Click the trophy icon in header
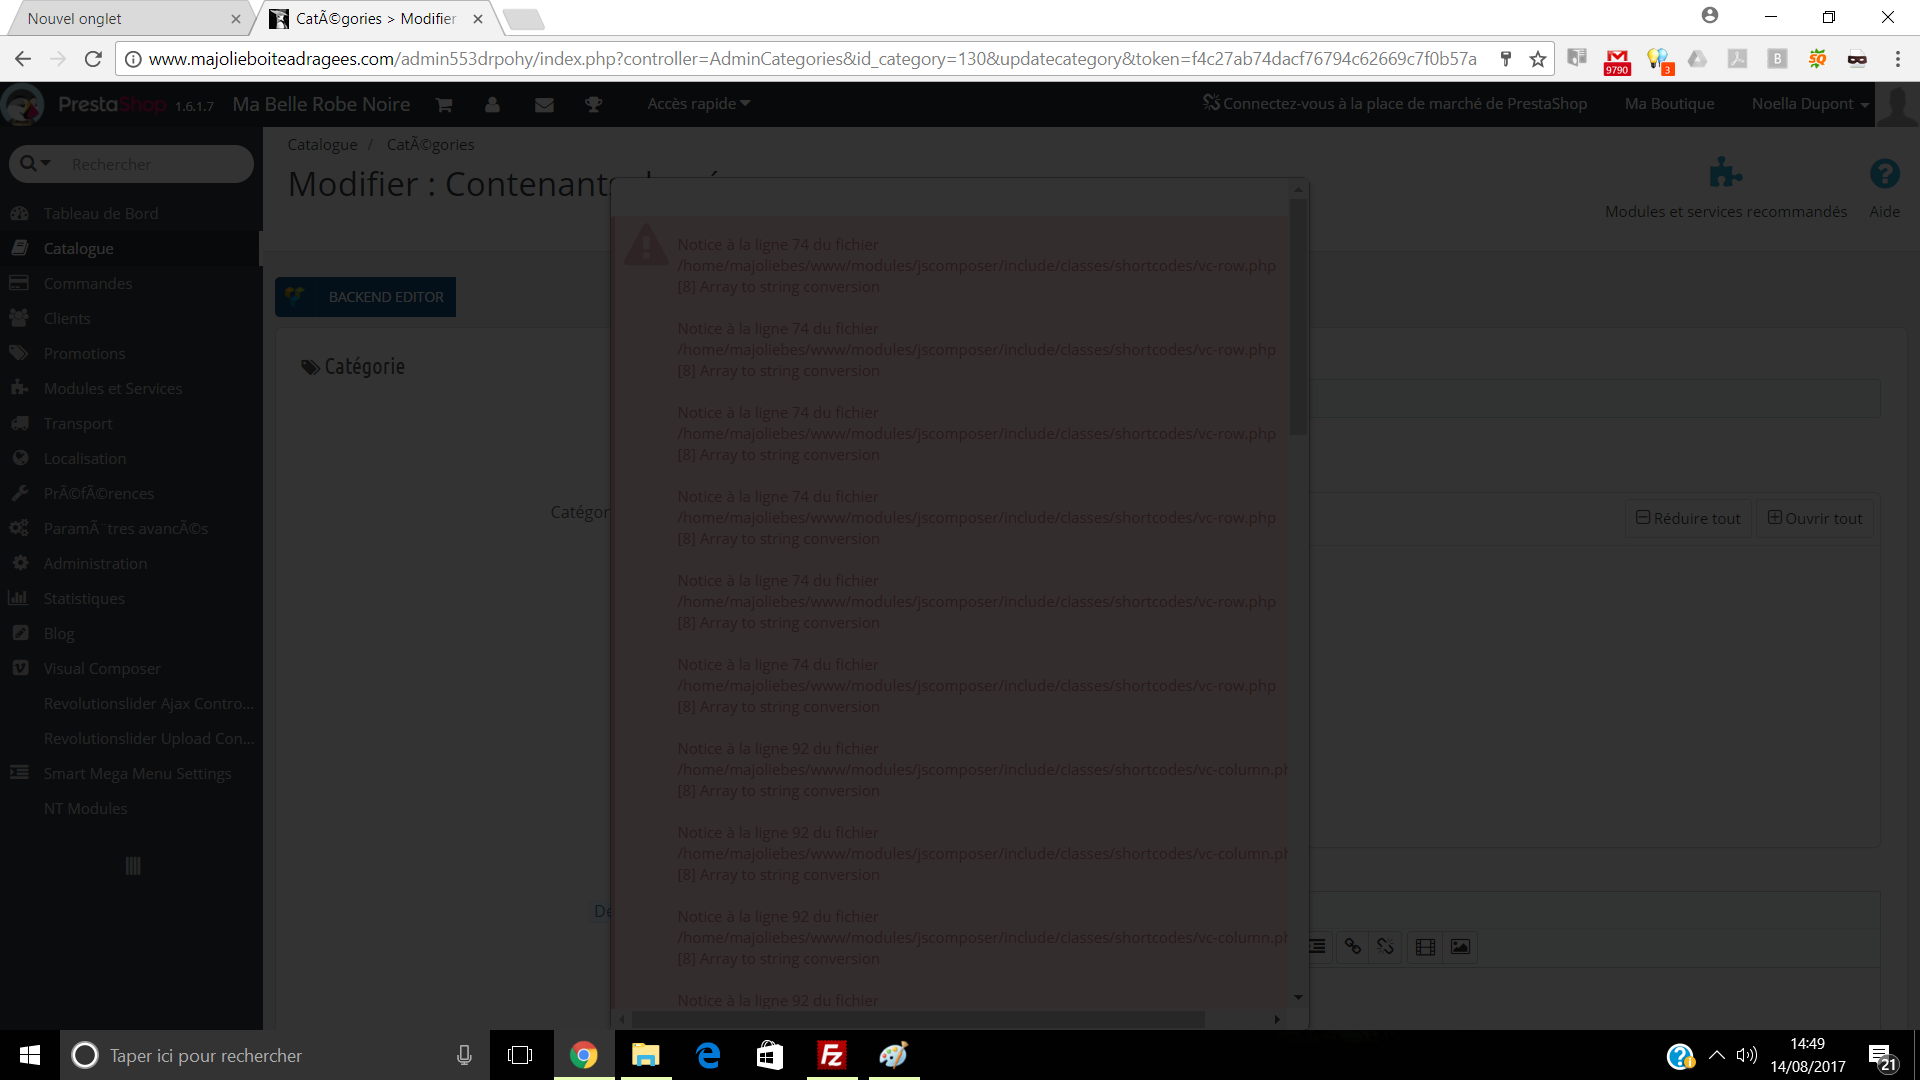 click(x=593, y=104)
